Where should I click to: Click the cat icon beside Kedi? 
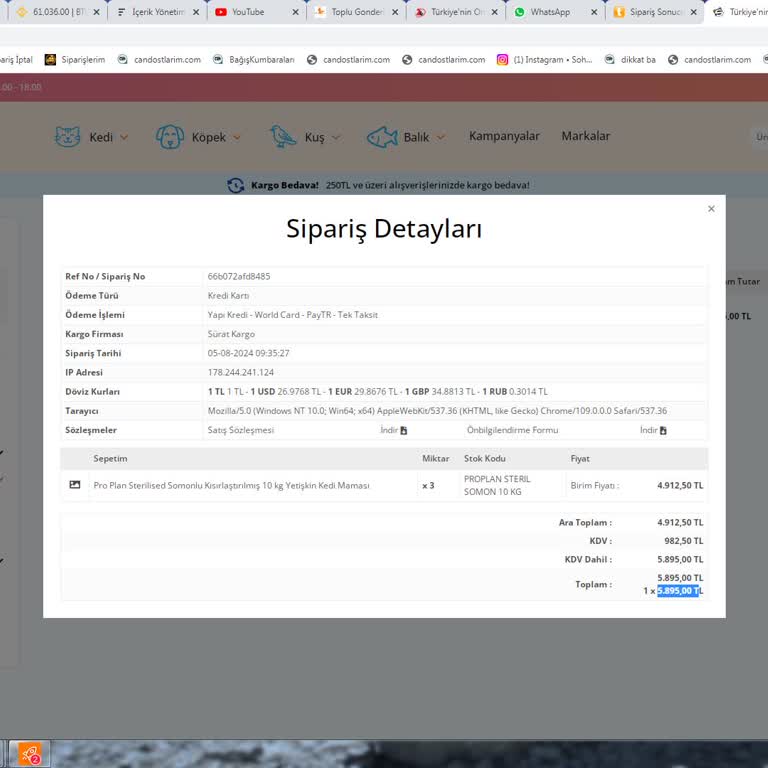tap(67, 136)
